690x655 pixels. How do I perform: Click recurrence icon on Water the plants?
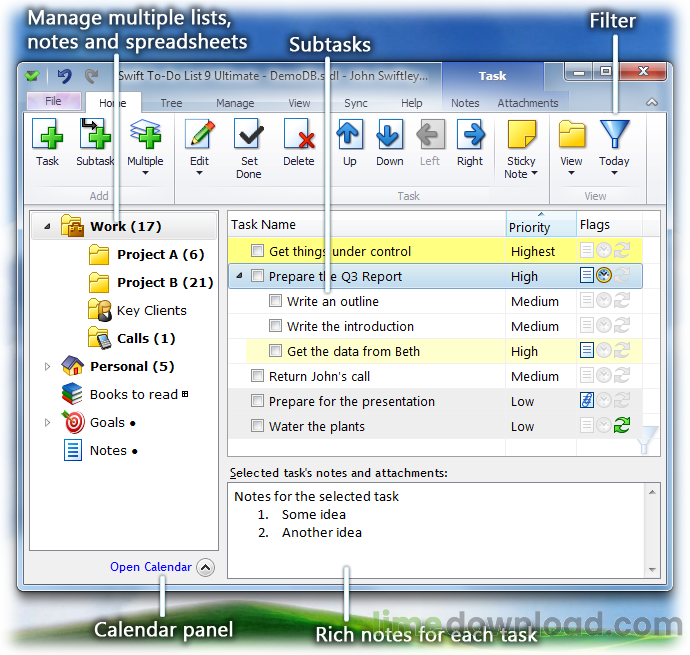click(622, 425)
